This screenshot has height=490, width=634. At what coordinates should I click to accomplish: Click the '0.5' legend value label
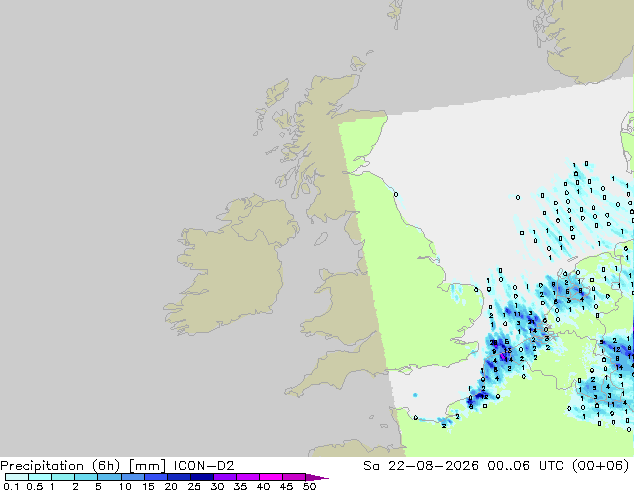pyautogui.click(x=35, y=486)
